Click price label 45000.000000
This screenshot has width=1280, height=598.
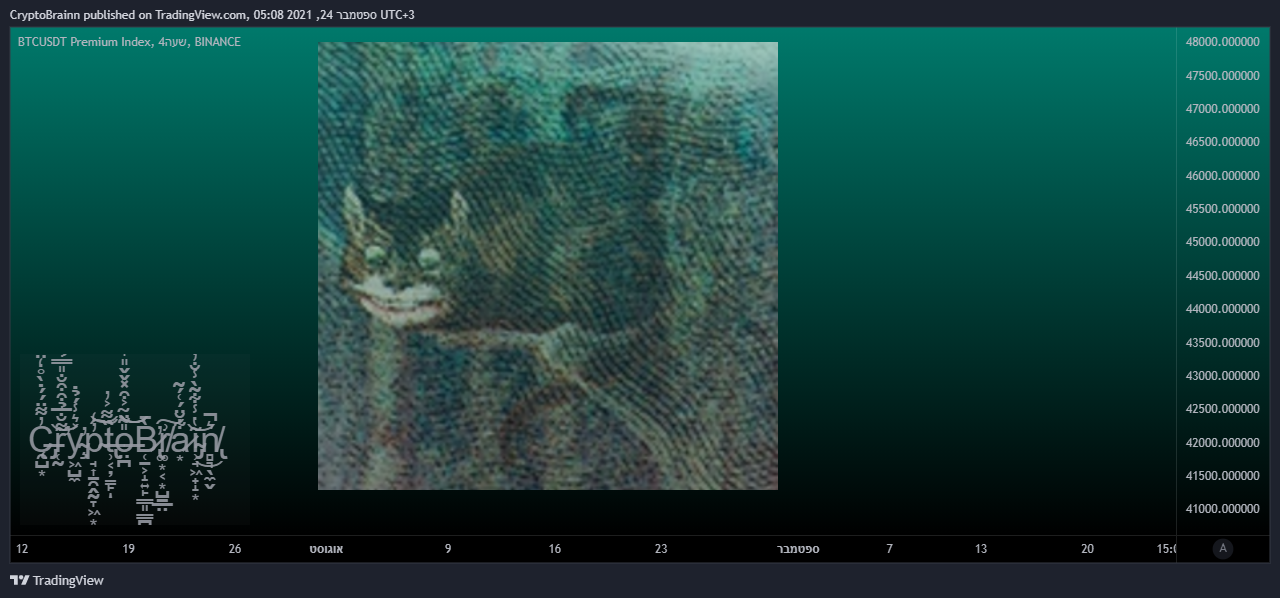1222,242
